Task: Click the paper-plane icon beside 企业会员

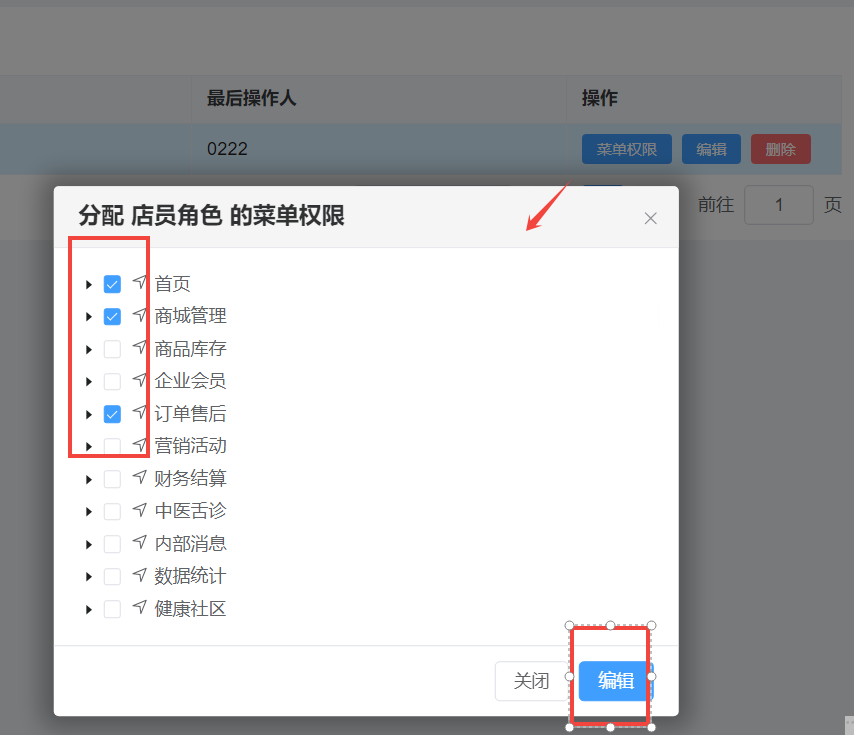Action: (x=140, y=379)
